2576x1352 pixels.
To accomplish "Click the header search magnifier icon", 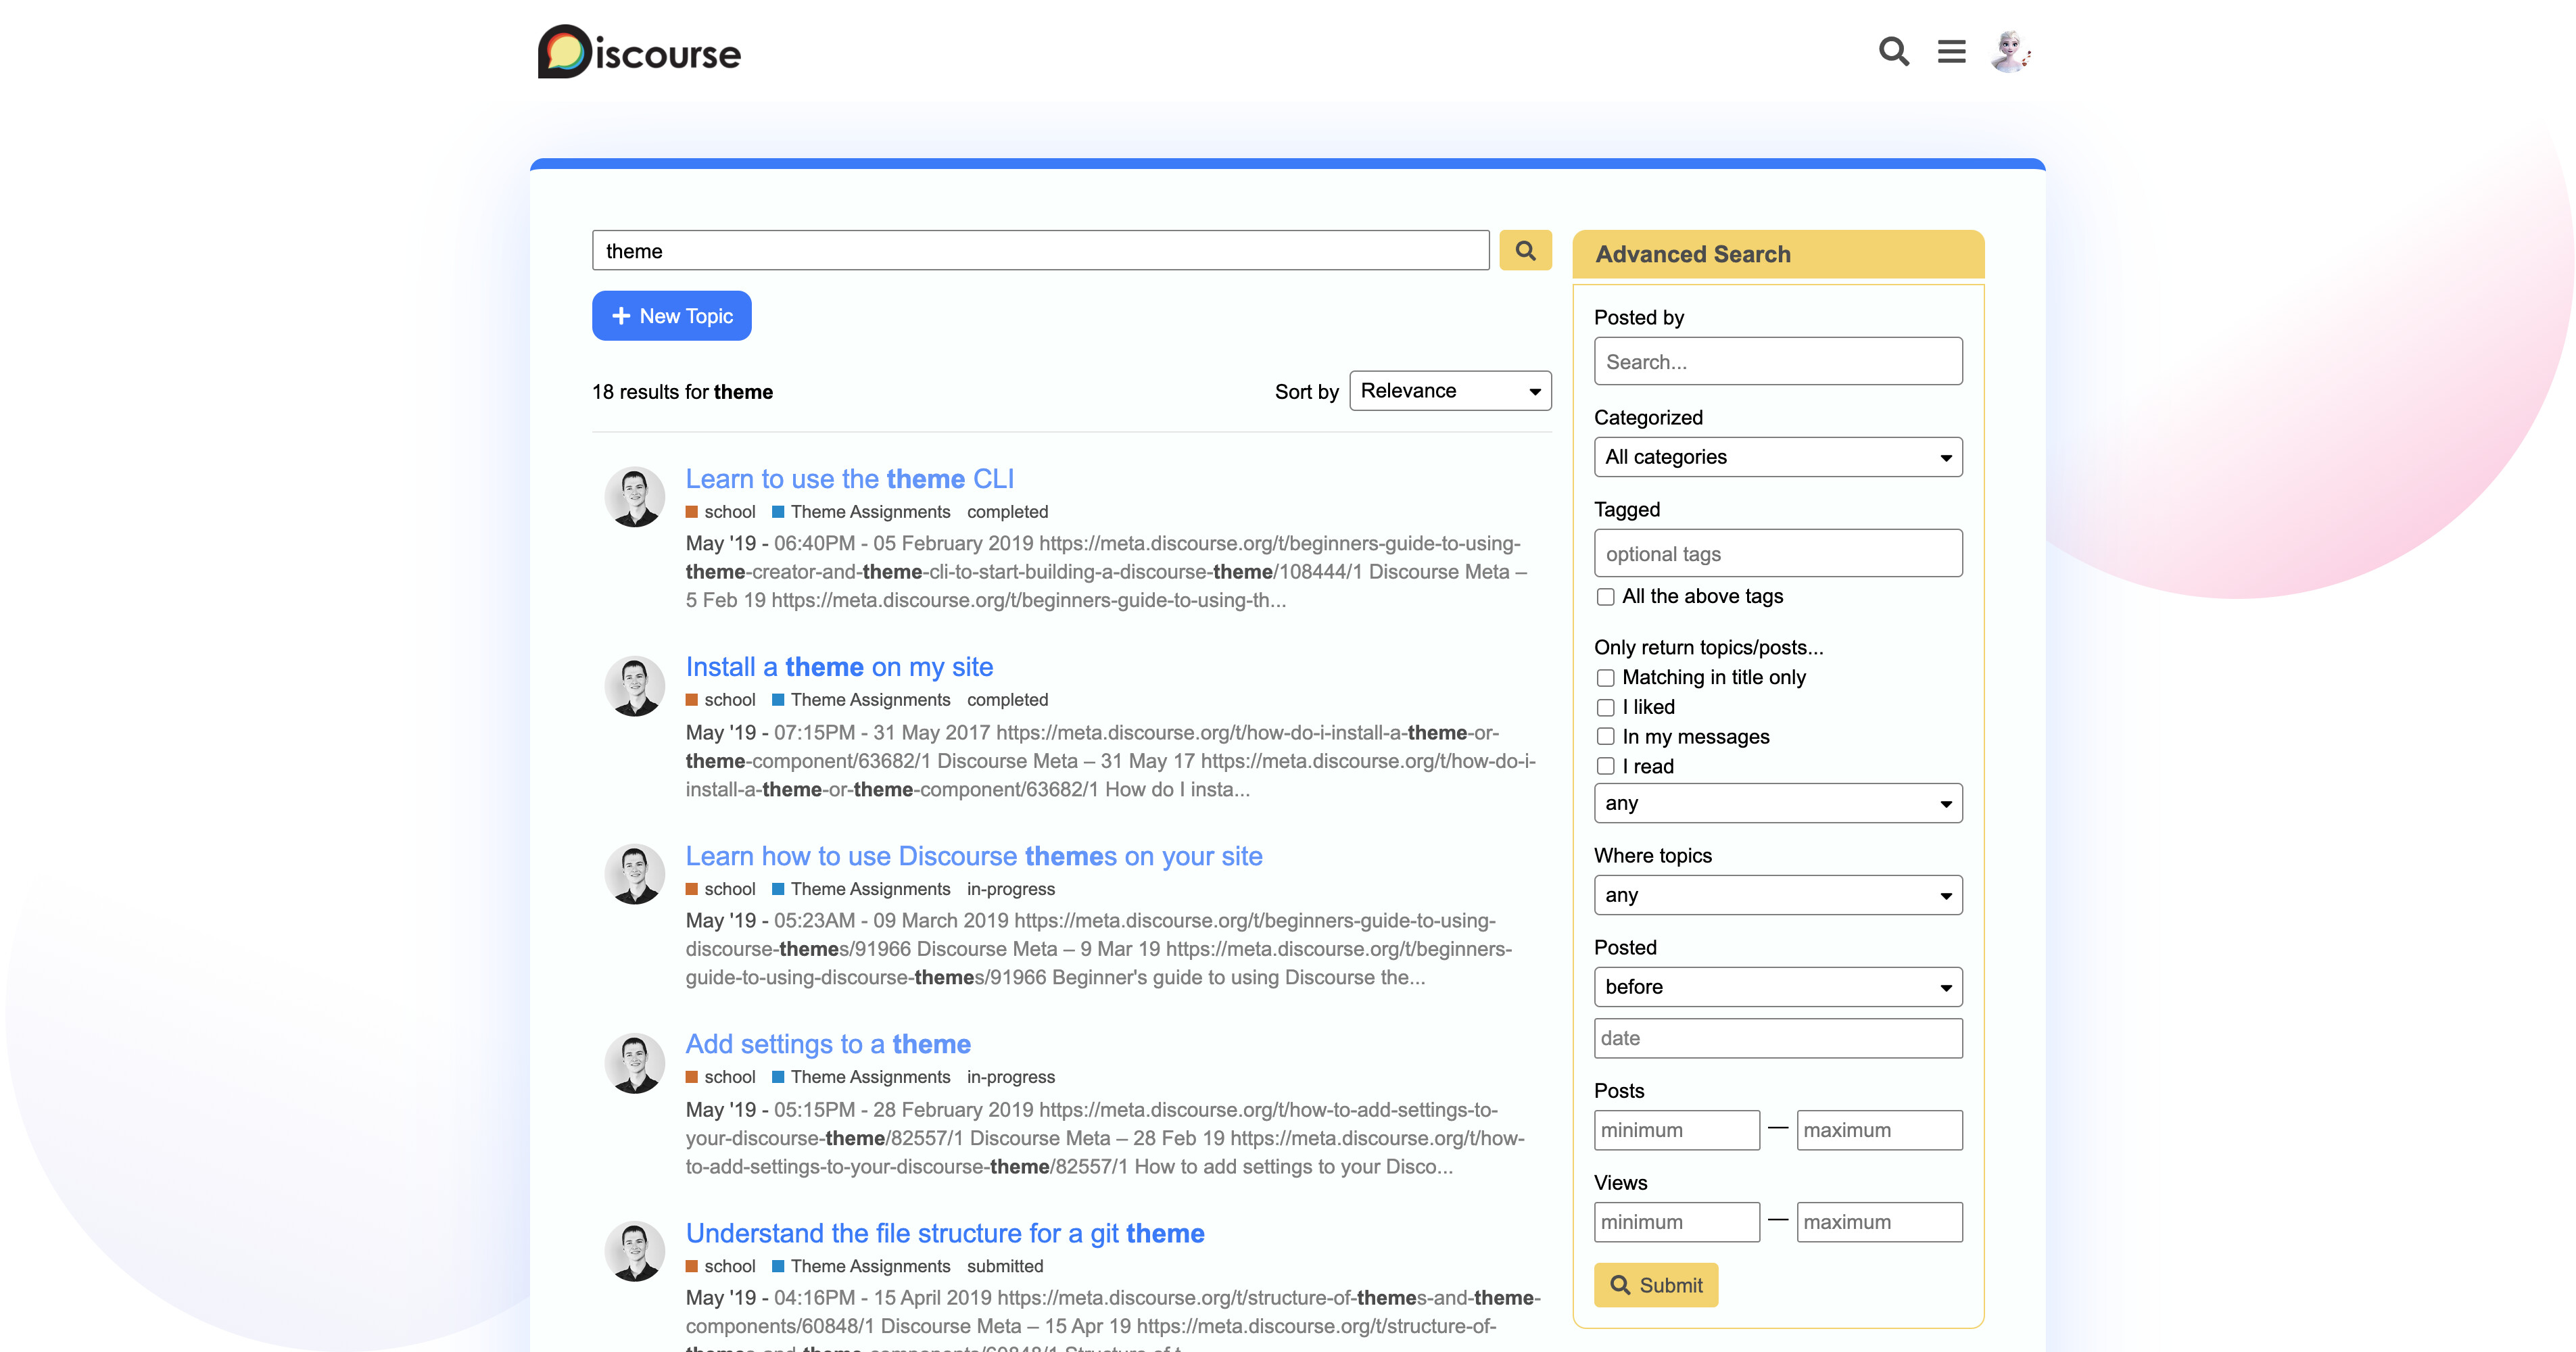I will click(1893, 51).
